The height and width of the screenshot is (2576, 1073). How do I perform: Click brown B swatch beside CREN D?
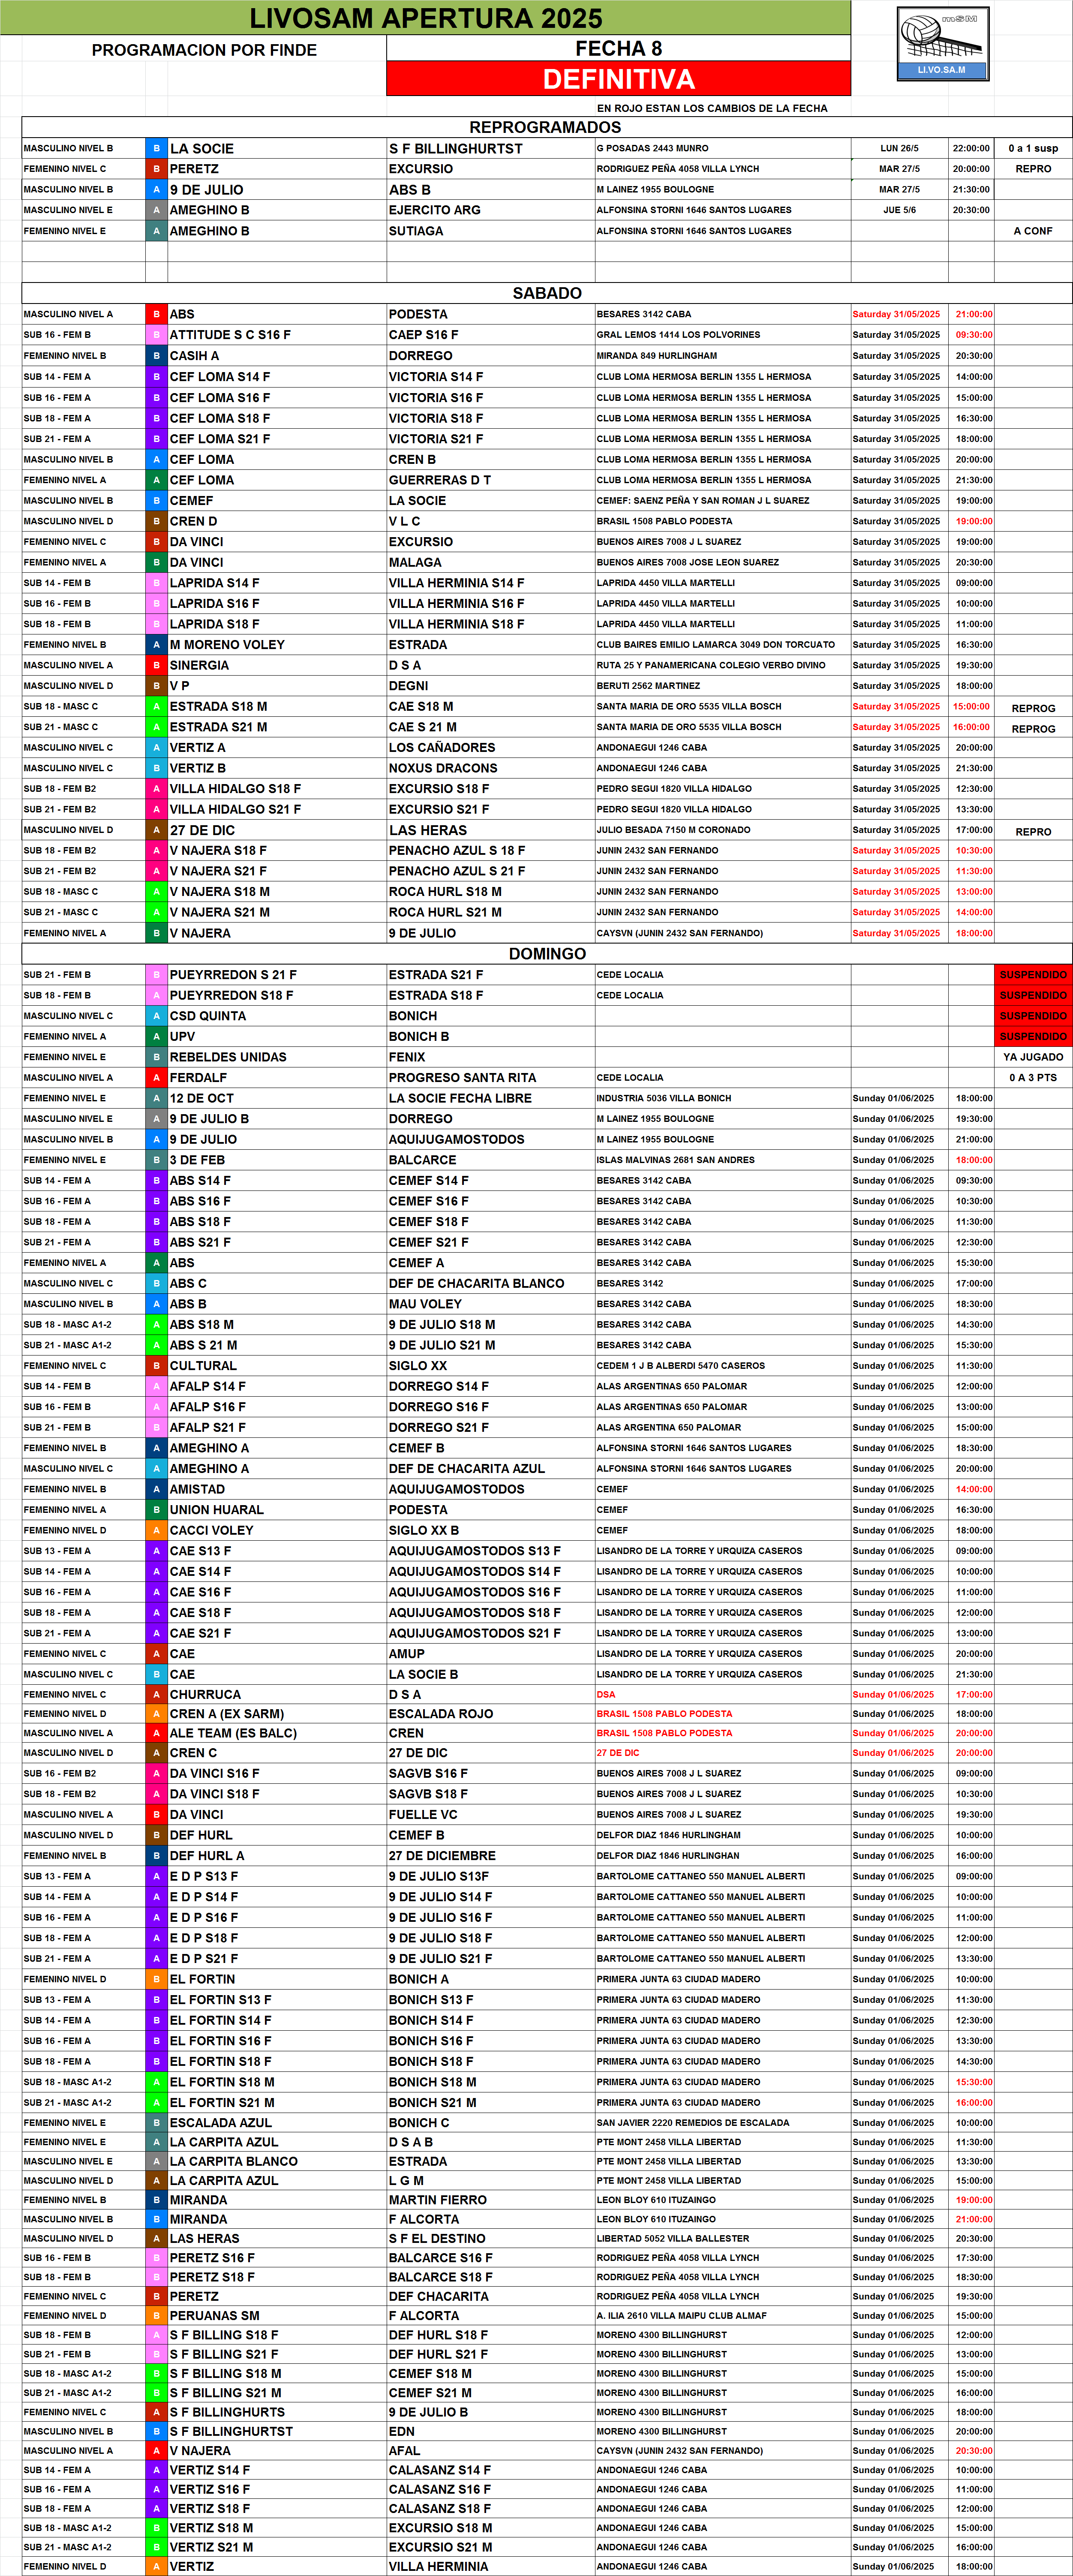(x=156, y=521)
